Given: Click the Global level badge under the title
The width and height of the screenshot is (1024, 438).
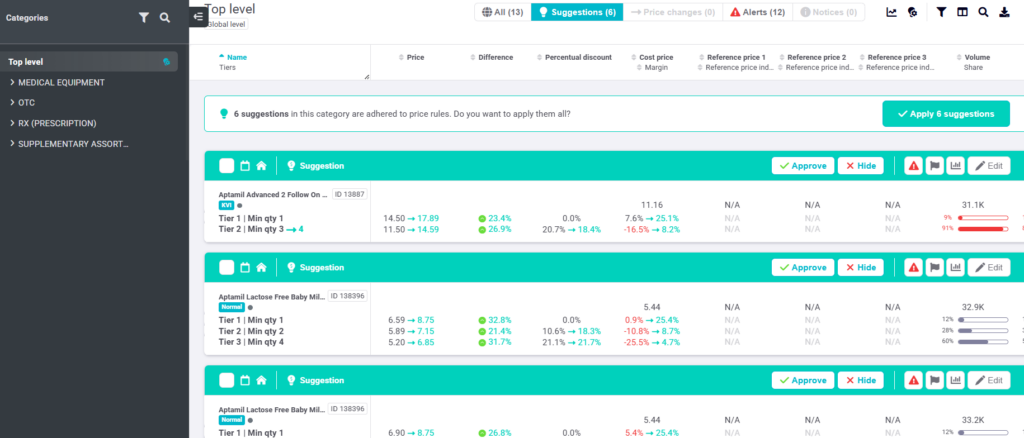Looking at the screenshot, I should [x=226, y=23].
